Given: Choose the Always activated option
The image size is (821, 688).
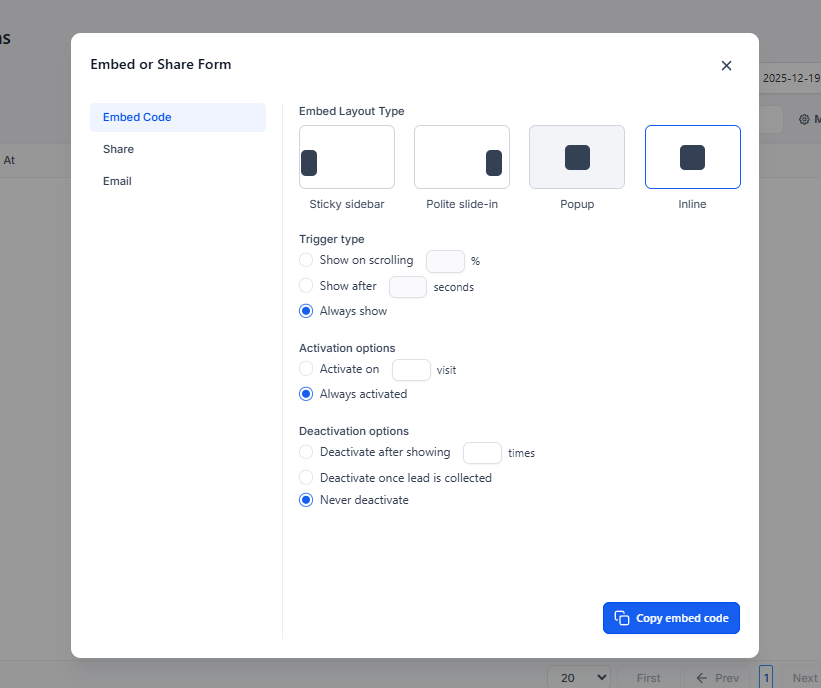Looking at the screenshot, I should (306, 394).
